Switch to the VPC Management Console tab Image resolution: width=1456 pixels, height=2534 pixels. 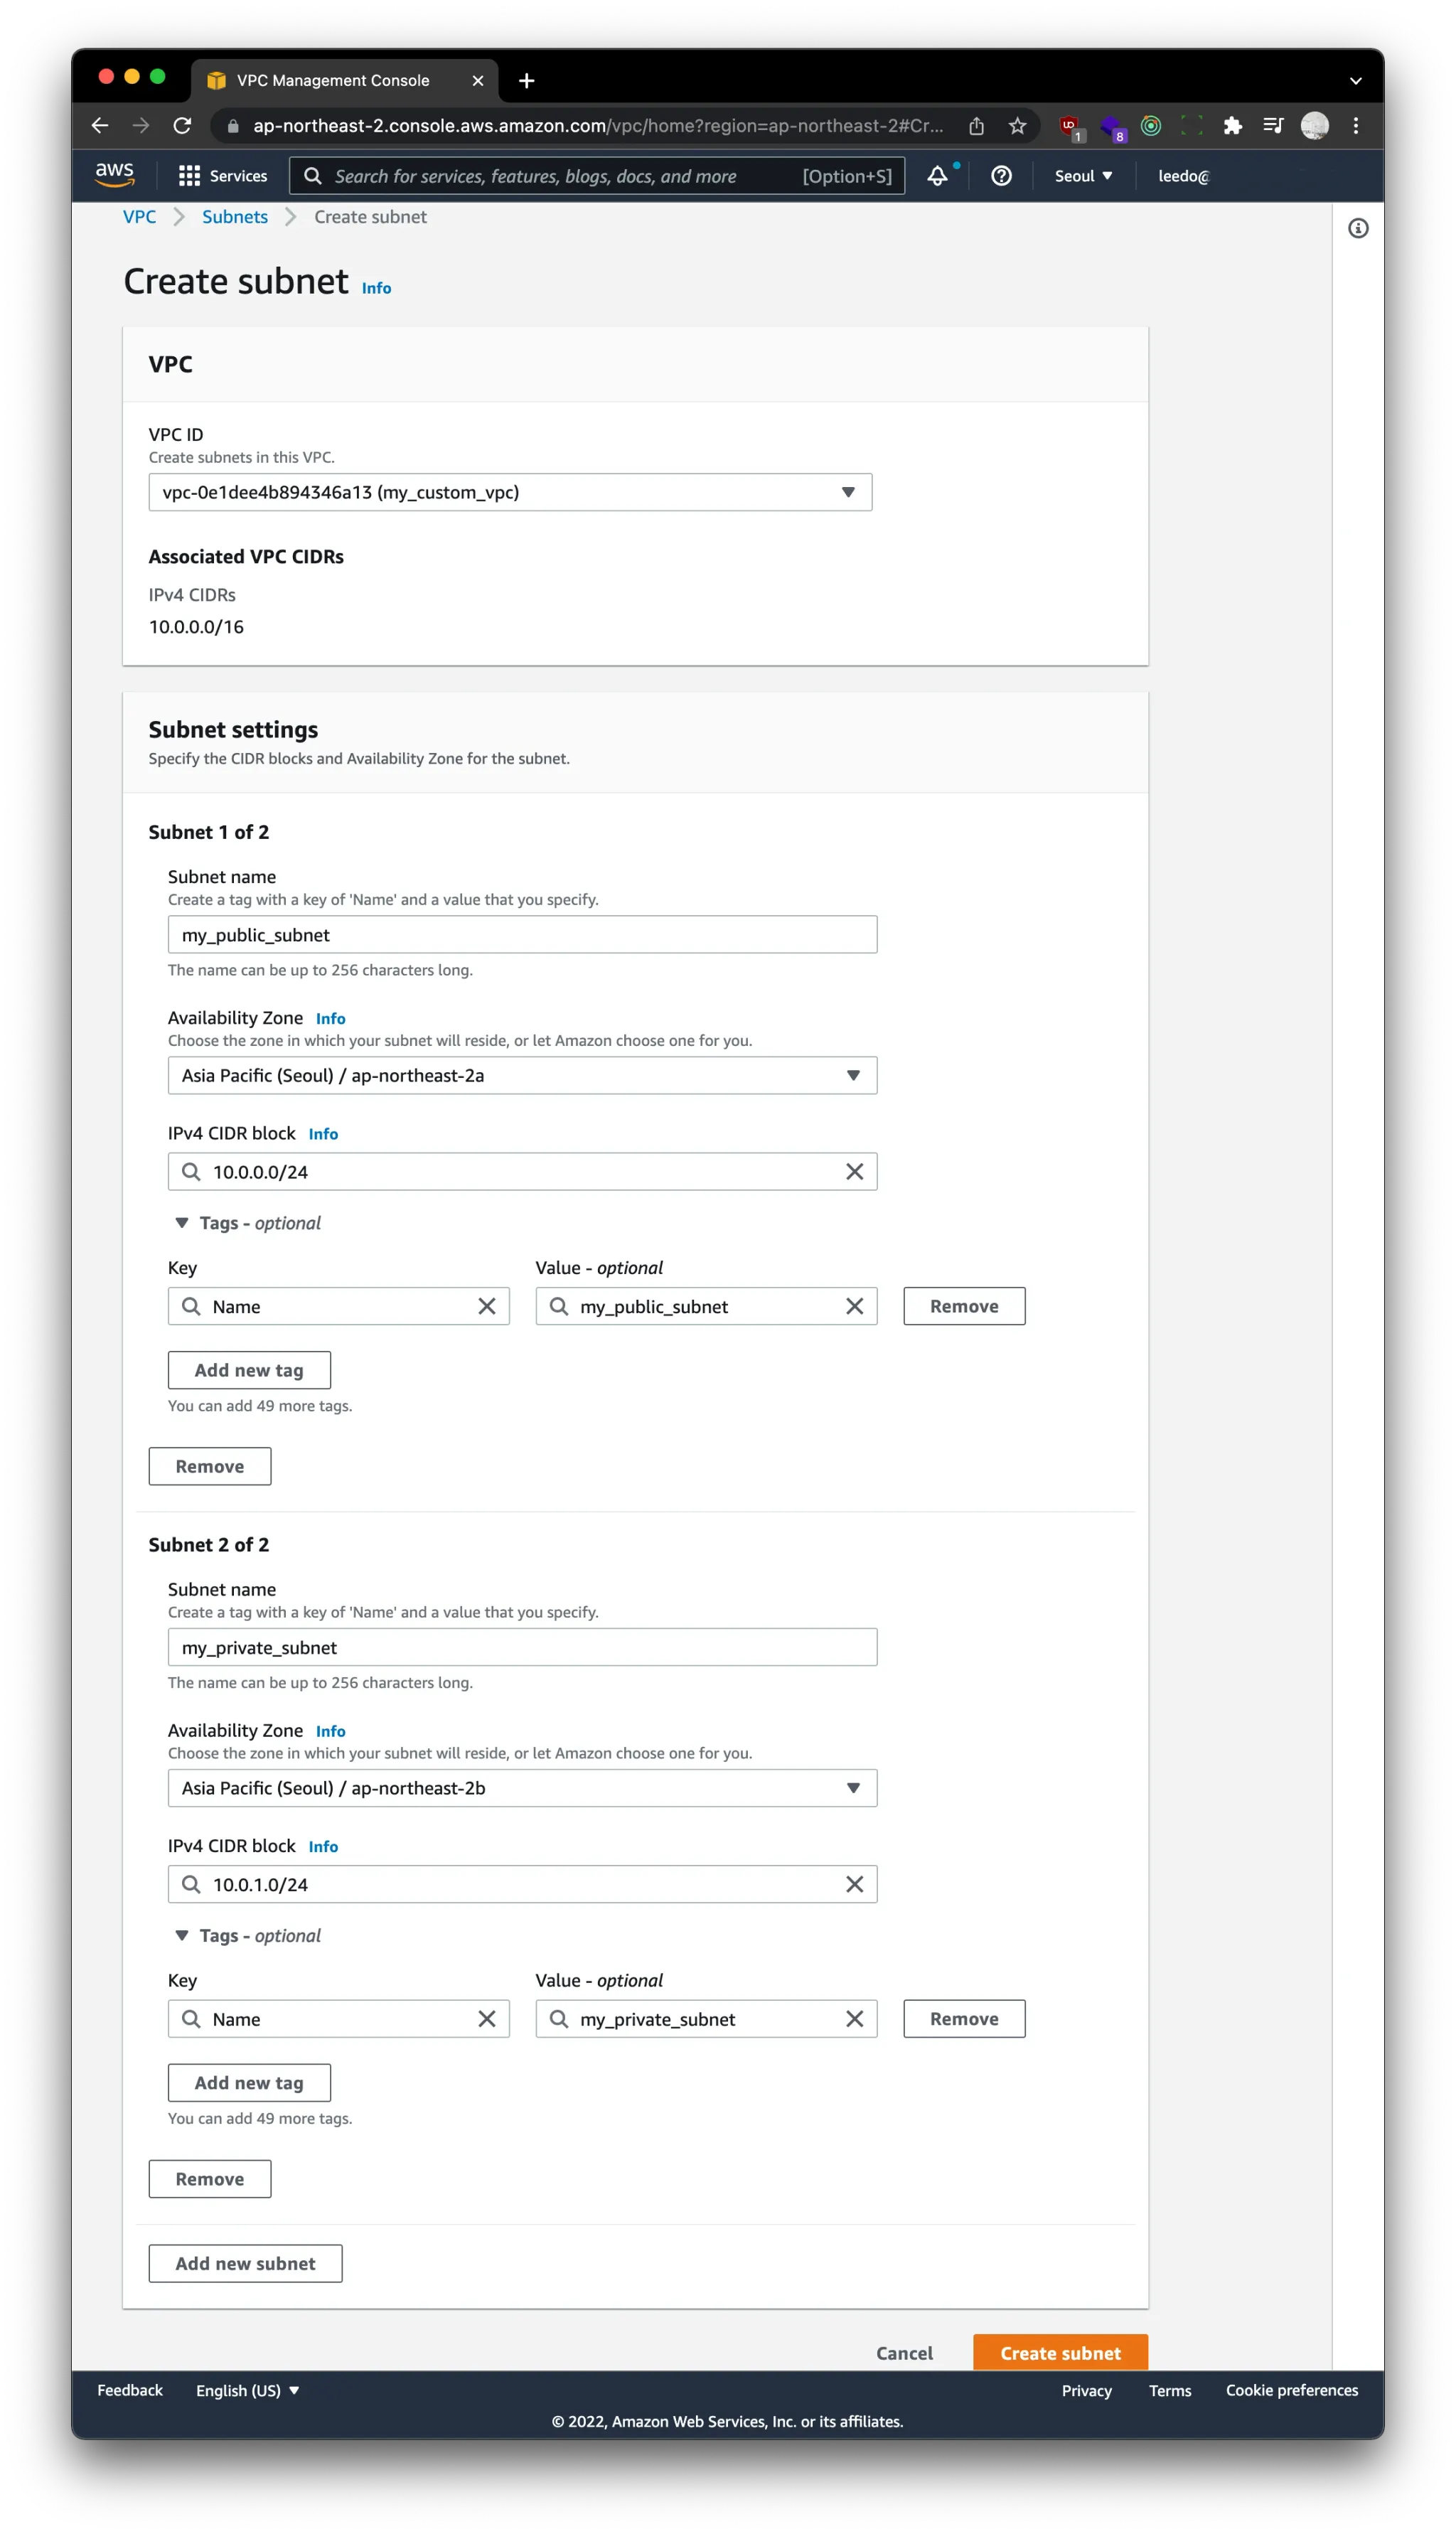333,80
